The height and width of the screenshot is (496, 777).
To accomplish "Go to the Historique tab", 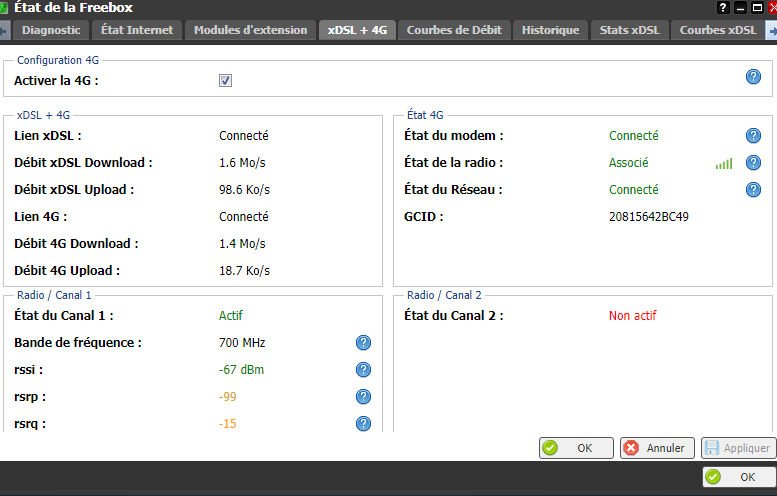I will [550, 30].
